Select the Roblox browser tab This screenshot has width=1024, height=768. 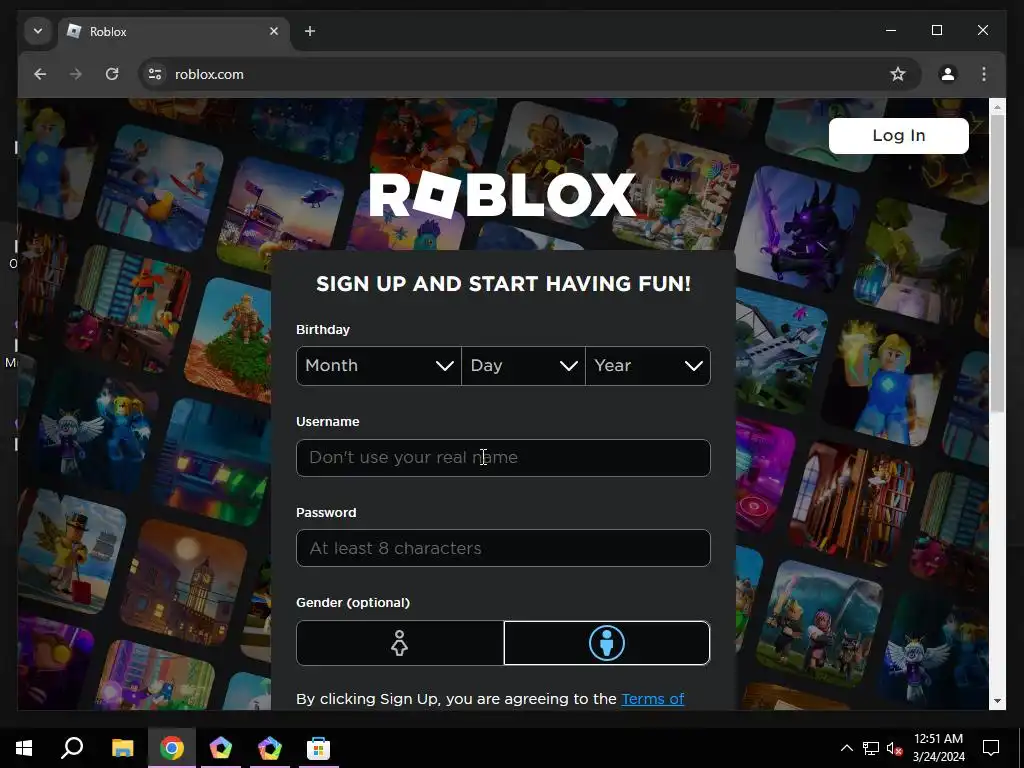pos(174,31)
